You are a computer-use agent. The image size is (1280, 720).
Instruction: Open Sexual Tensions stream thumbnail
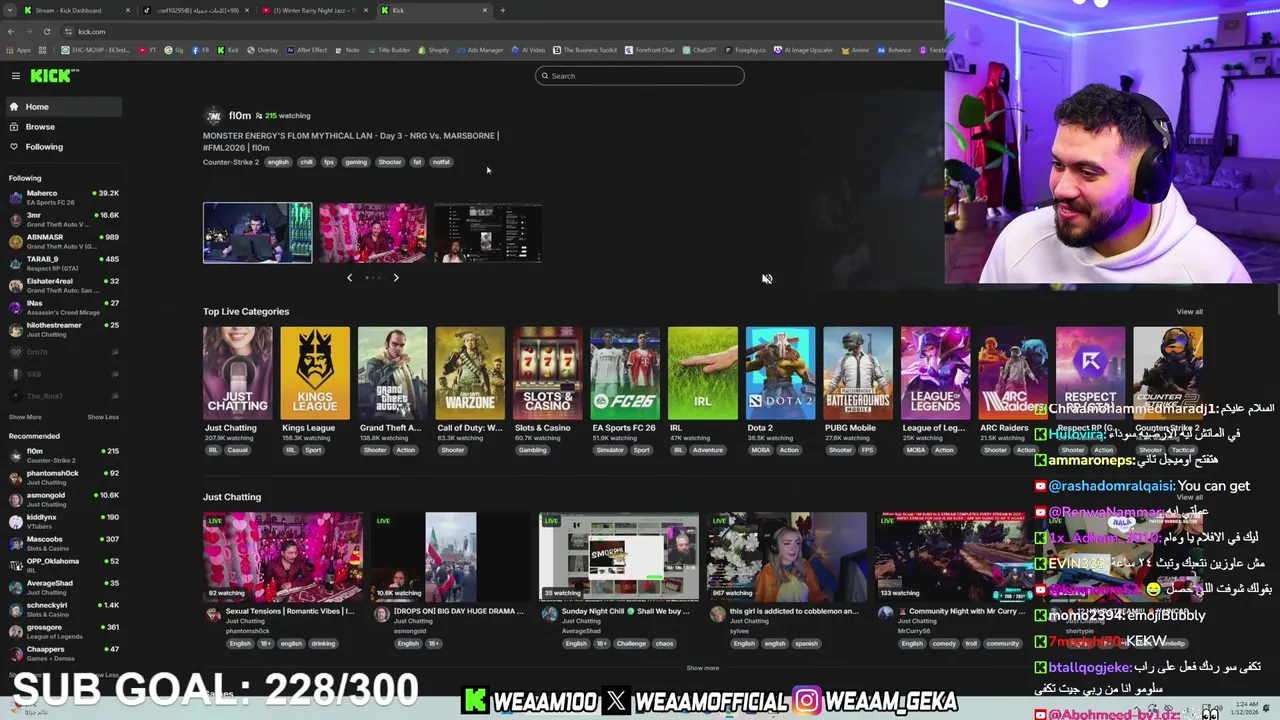283,557
